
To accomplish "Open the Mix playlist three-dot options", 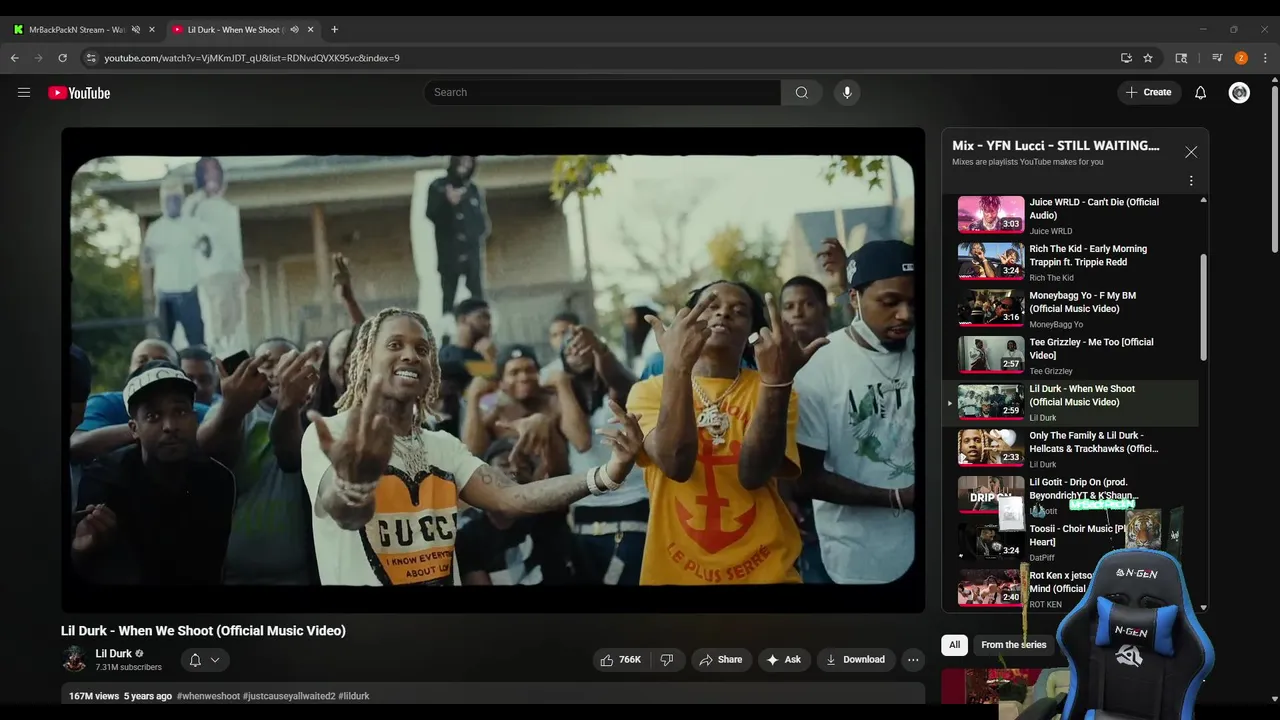I will pyautogui.click(x=1191, y=181).
